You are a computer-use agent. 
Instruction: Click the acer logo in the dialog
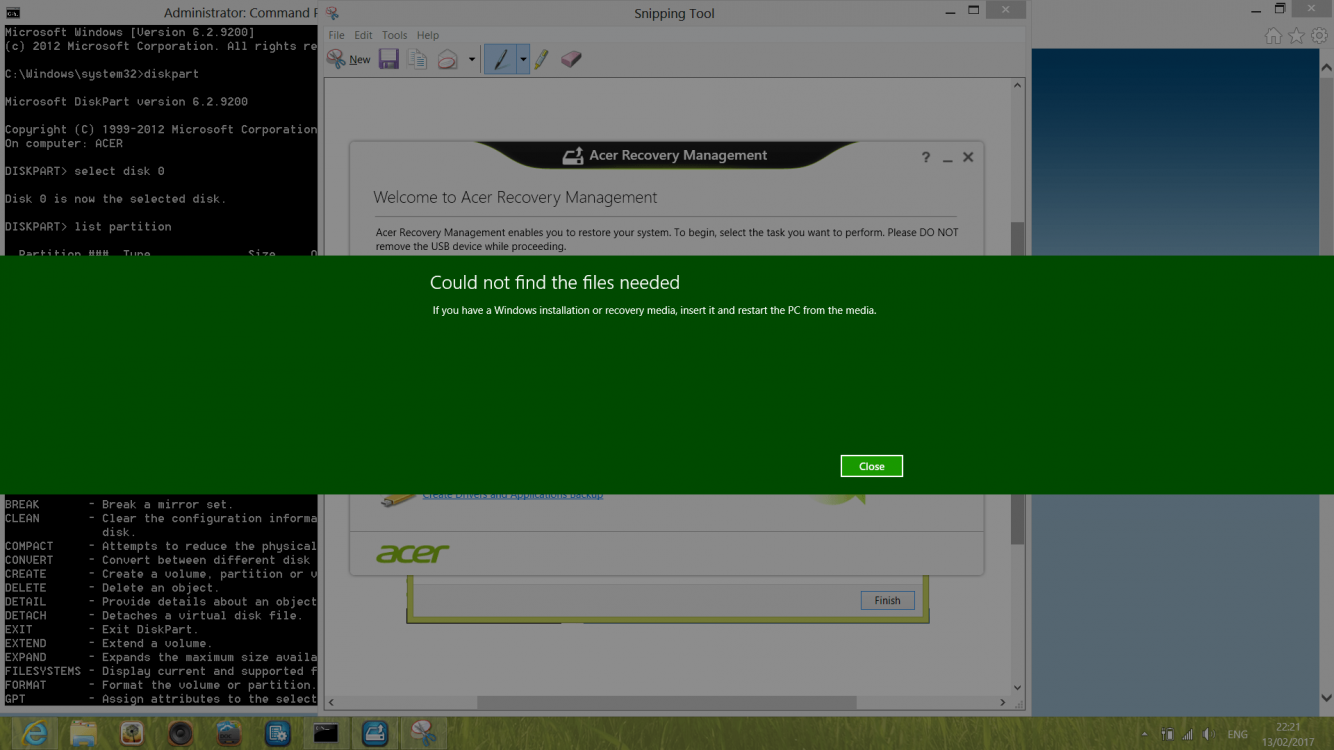(x=412, y=554)
